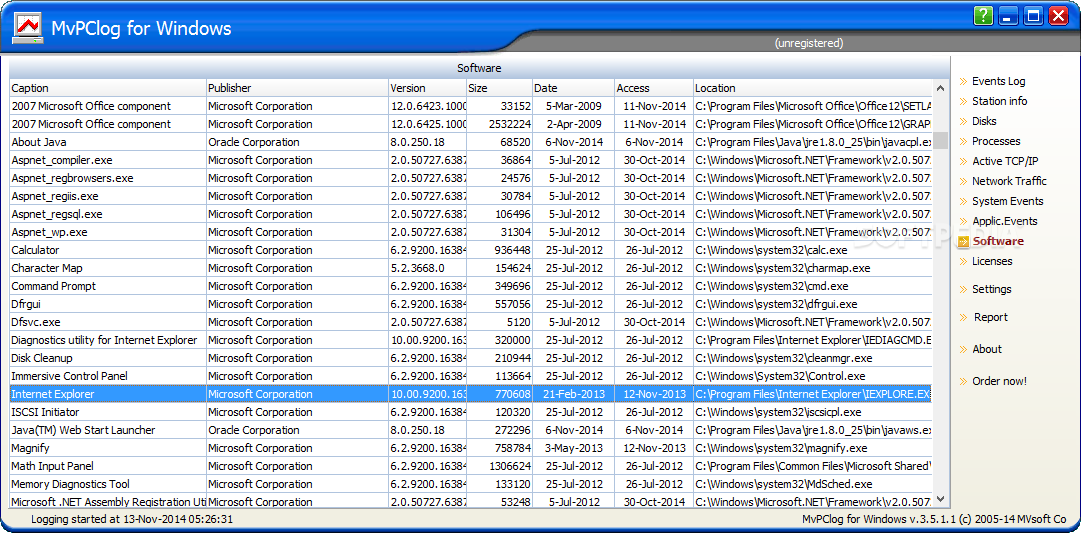
Task: Click the arrow icon beside Events Log
Action: click(x=963, y=81)
